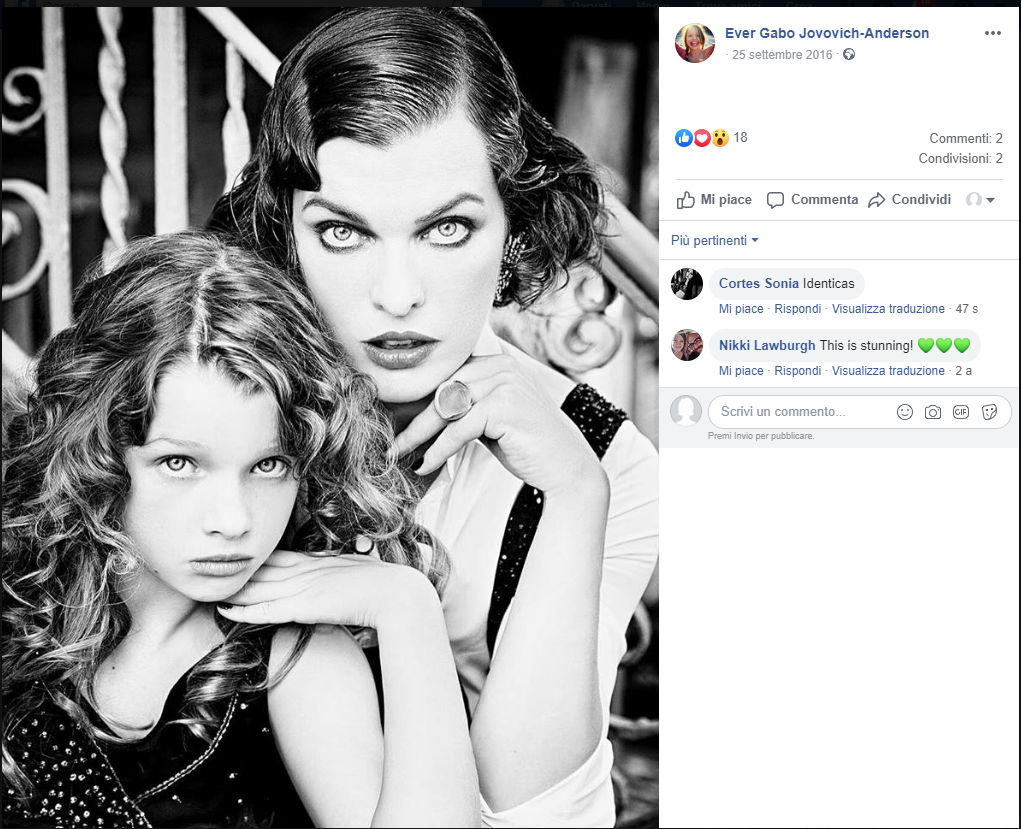Reply to Cortes Sonia's comment
1021x829 pixels.
pos(797,309)
